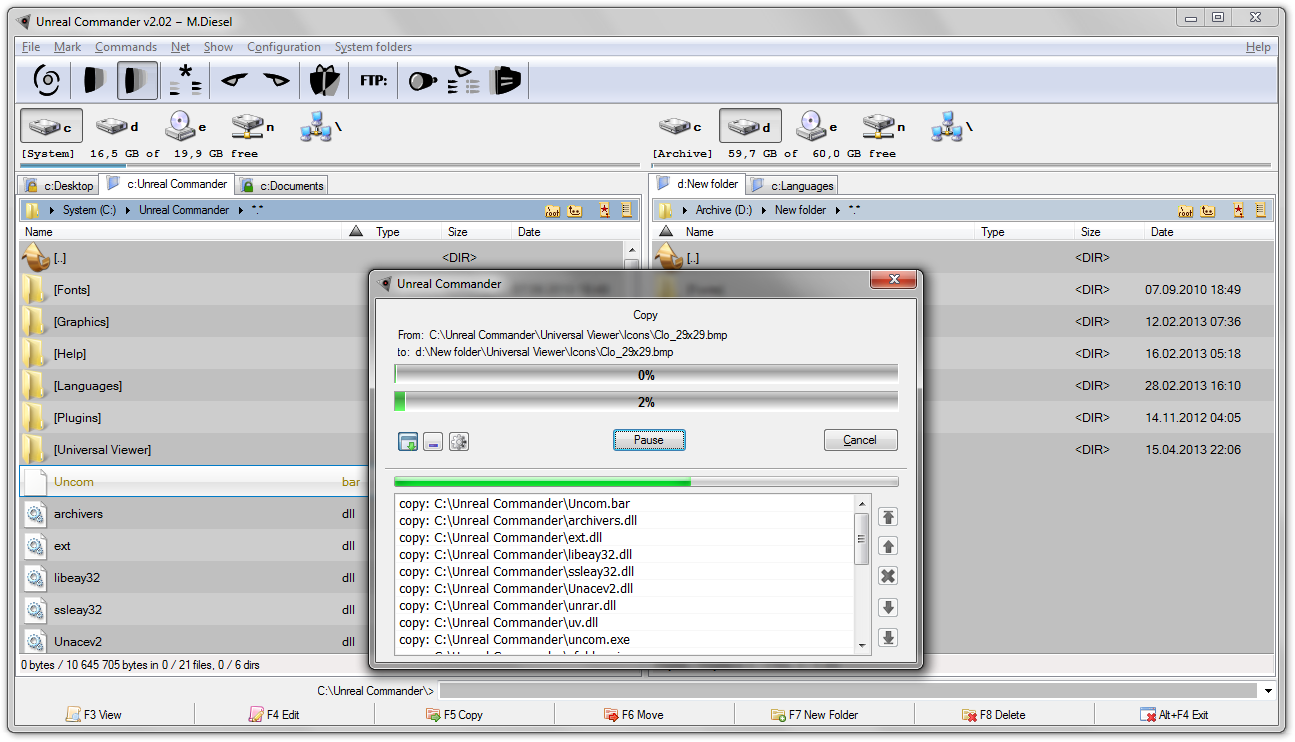Open the File menu
This screenshot has height=742, width=1295.
coord(31,47)
